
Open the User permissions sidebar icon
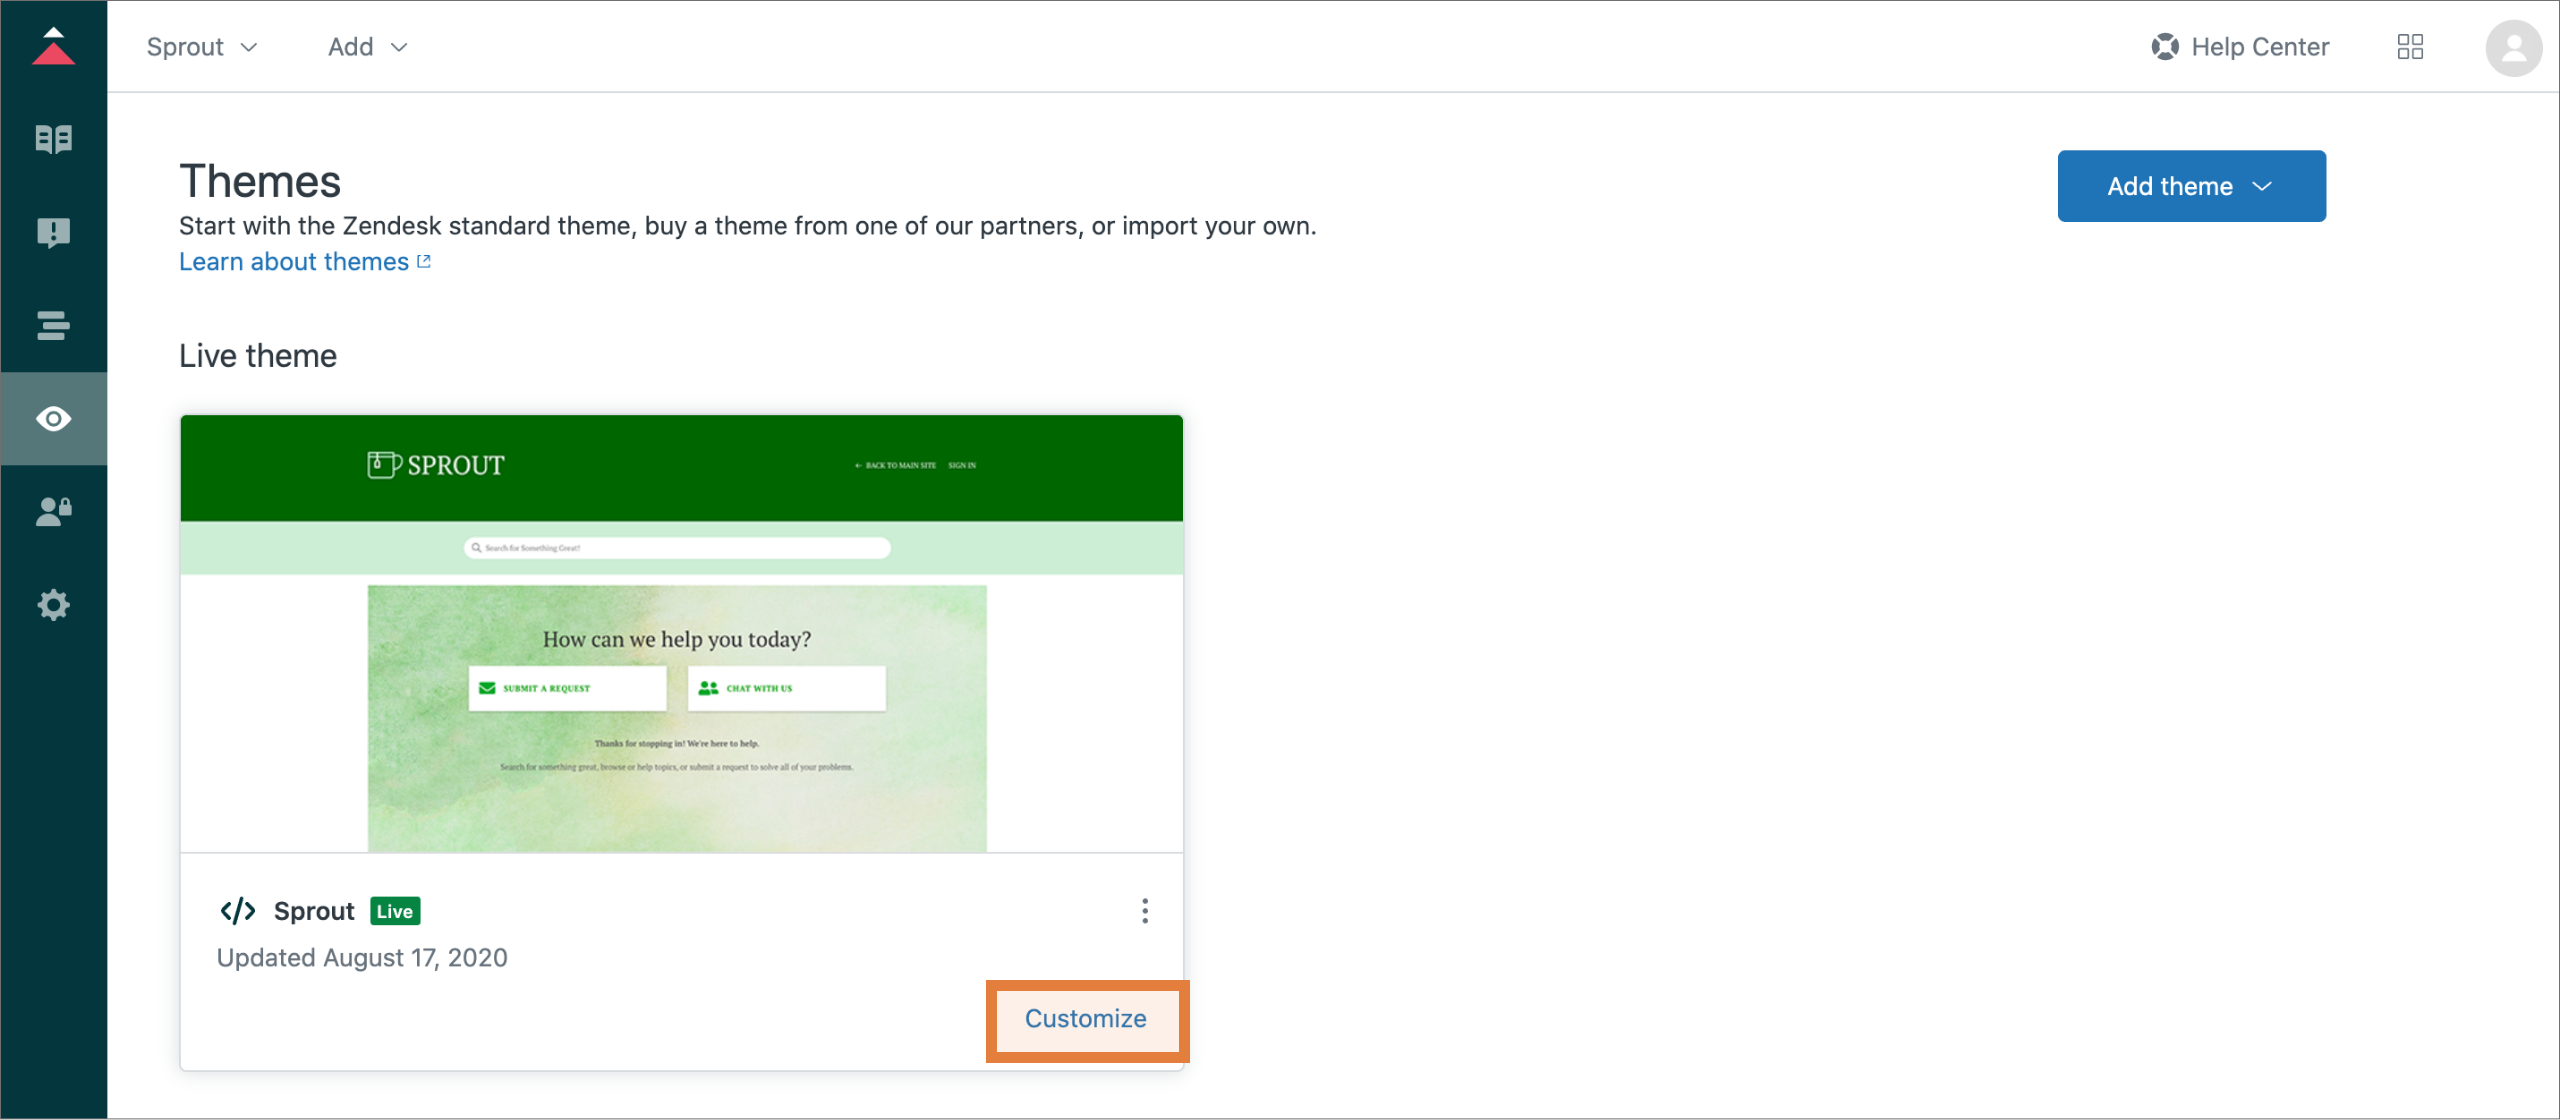click(53, 512)
